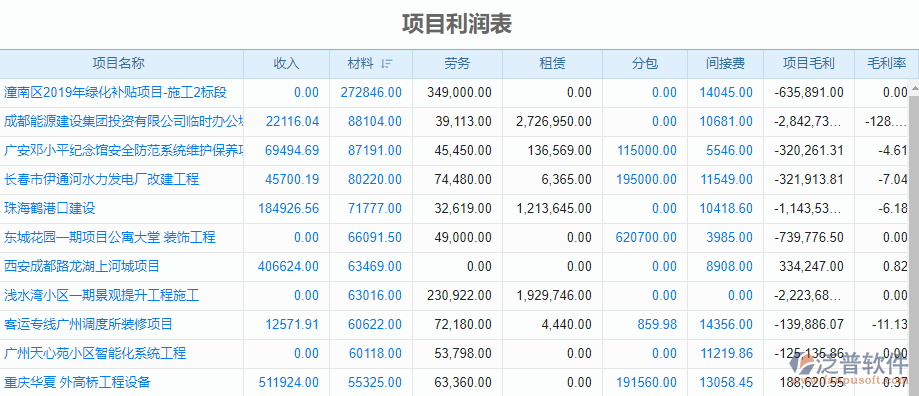The image size is (919, 396).
Task: Click the 劳务 column header
Action: (x=457, y=64)
